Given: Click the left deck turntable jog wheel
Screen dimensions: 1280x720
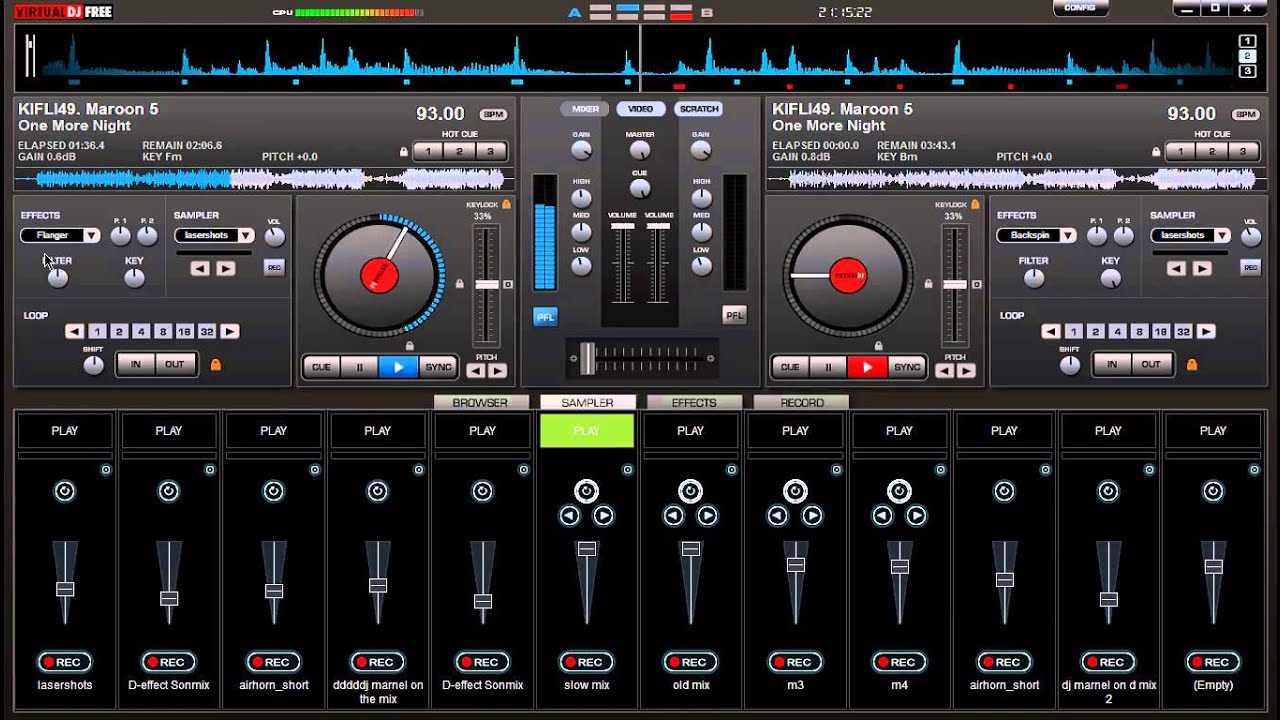Looking at the screenshot, I should [379, 274].
